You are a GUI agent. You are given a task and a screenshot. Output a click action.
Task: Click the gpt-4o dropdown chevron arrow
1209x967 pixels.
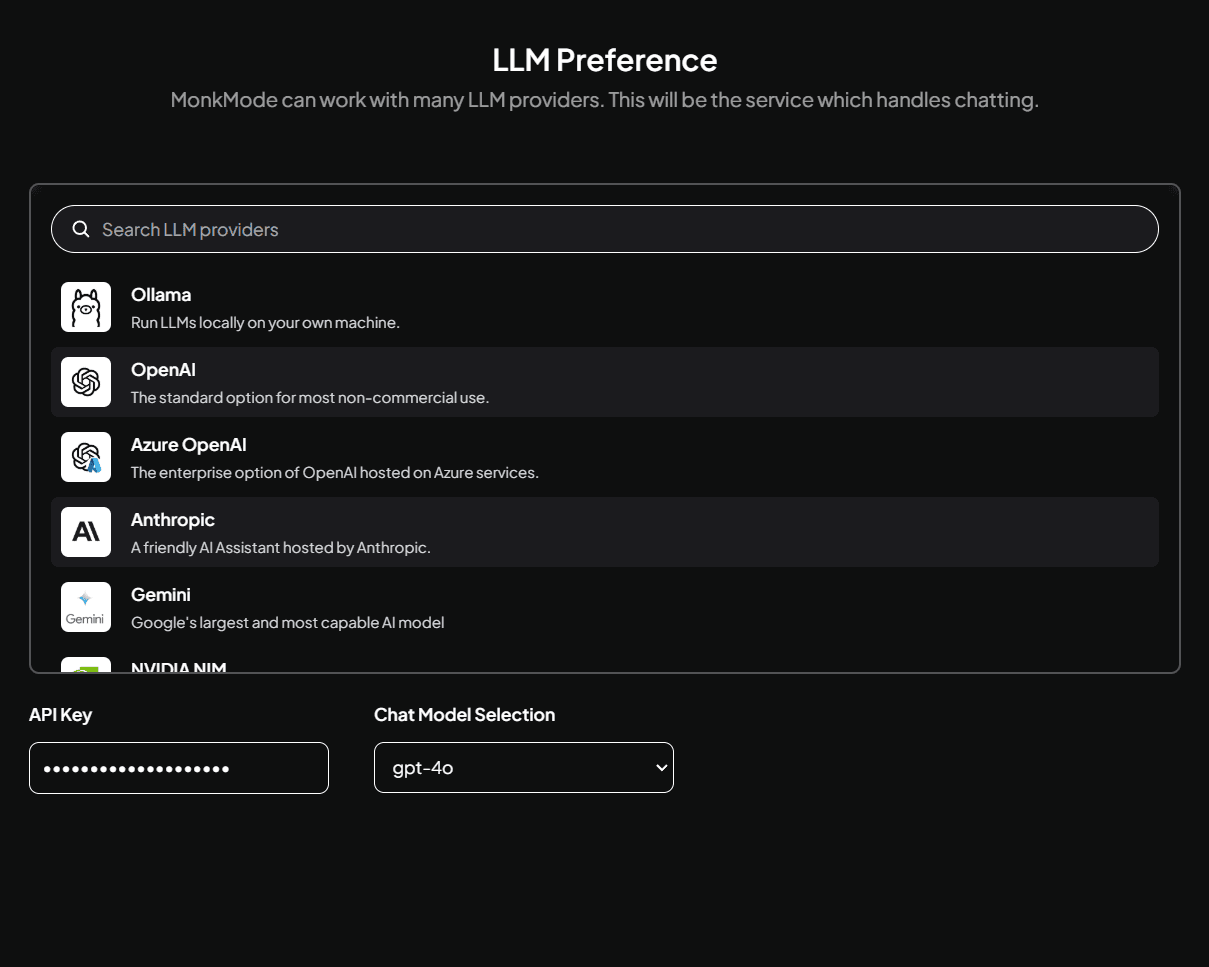click(660, 768)
